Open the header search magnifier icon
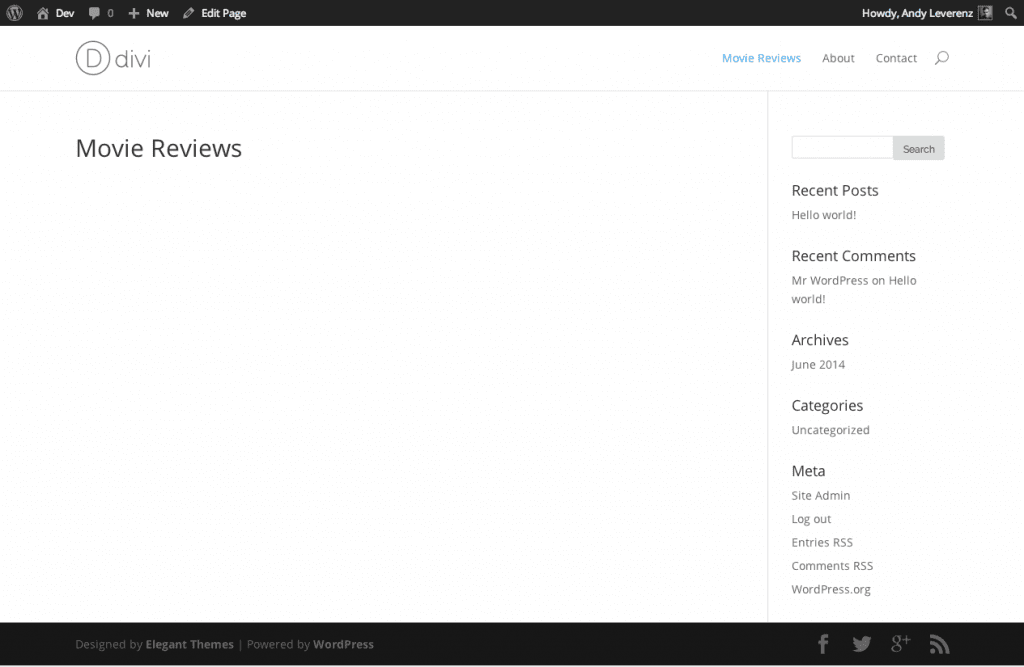Viewport: 1024px width, 667px height. tap(941, 58)
